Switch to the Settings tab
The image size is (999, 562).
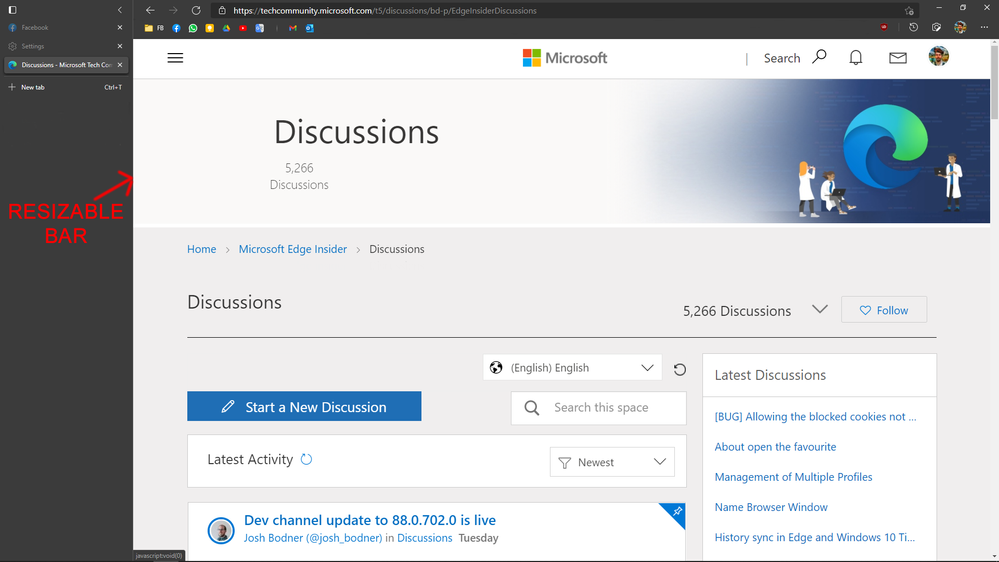point(61,46)
